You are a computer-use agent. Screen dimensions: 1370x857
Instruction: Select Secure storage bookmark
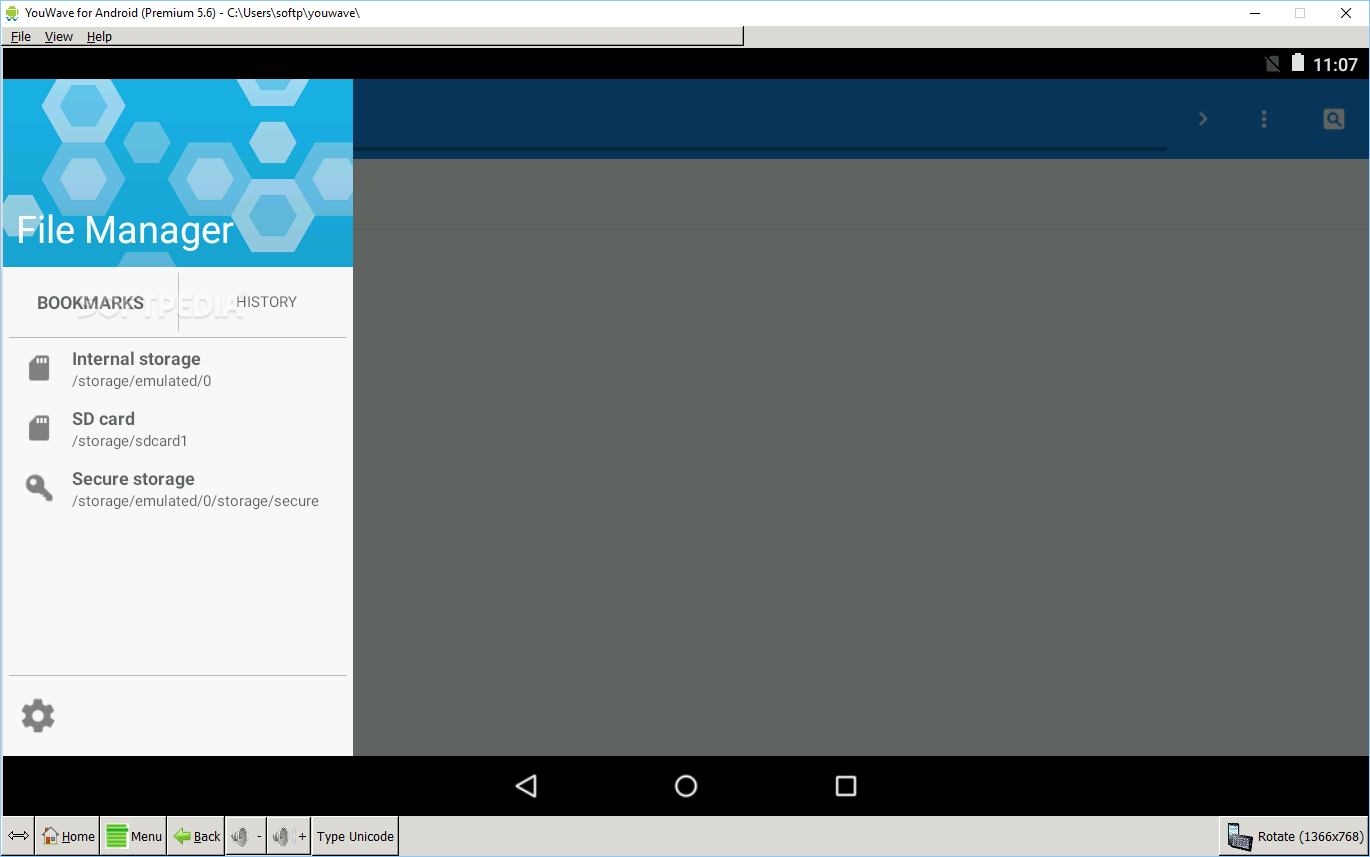click(x=178, y=488)
